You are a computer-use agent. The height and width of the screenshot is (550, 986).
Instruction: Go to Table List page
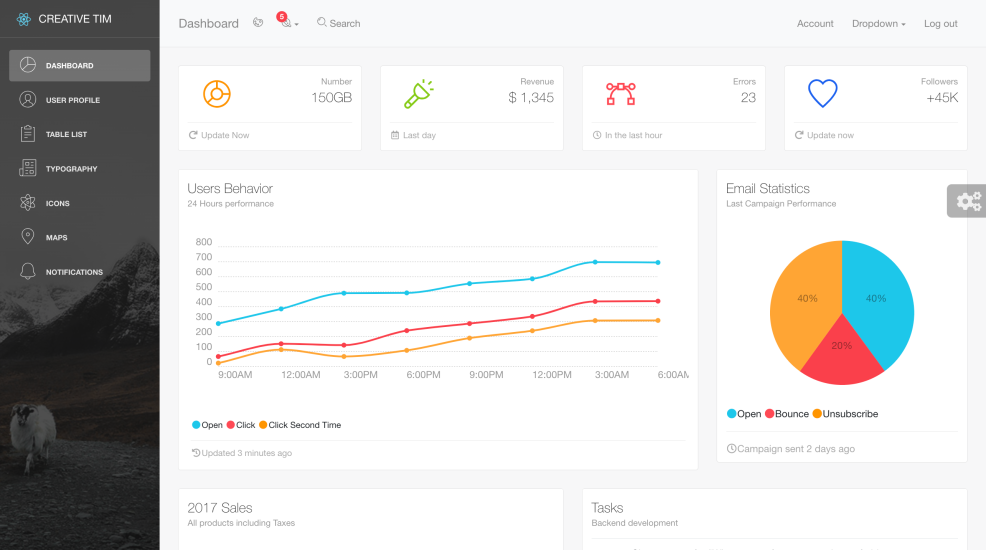[x=66, y=134]
